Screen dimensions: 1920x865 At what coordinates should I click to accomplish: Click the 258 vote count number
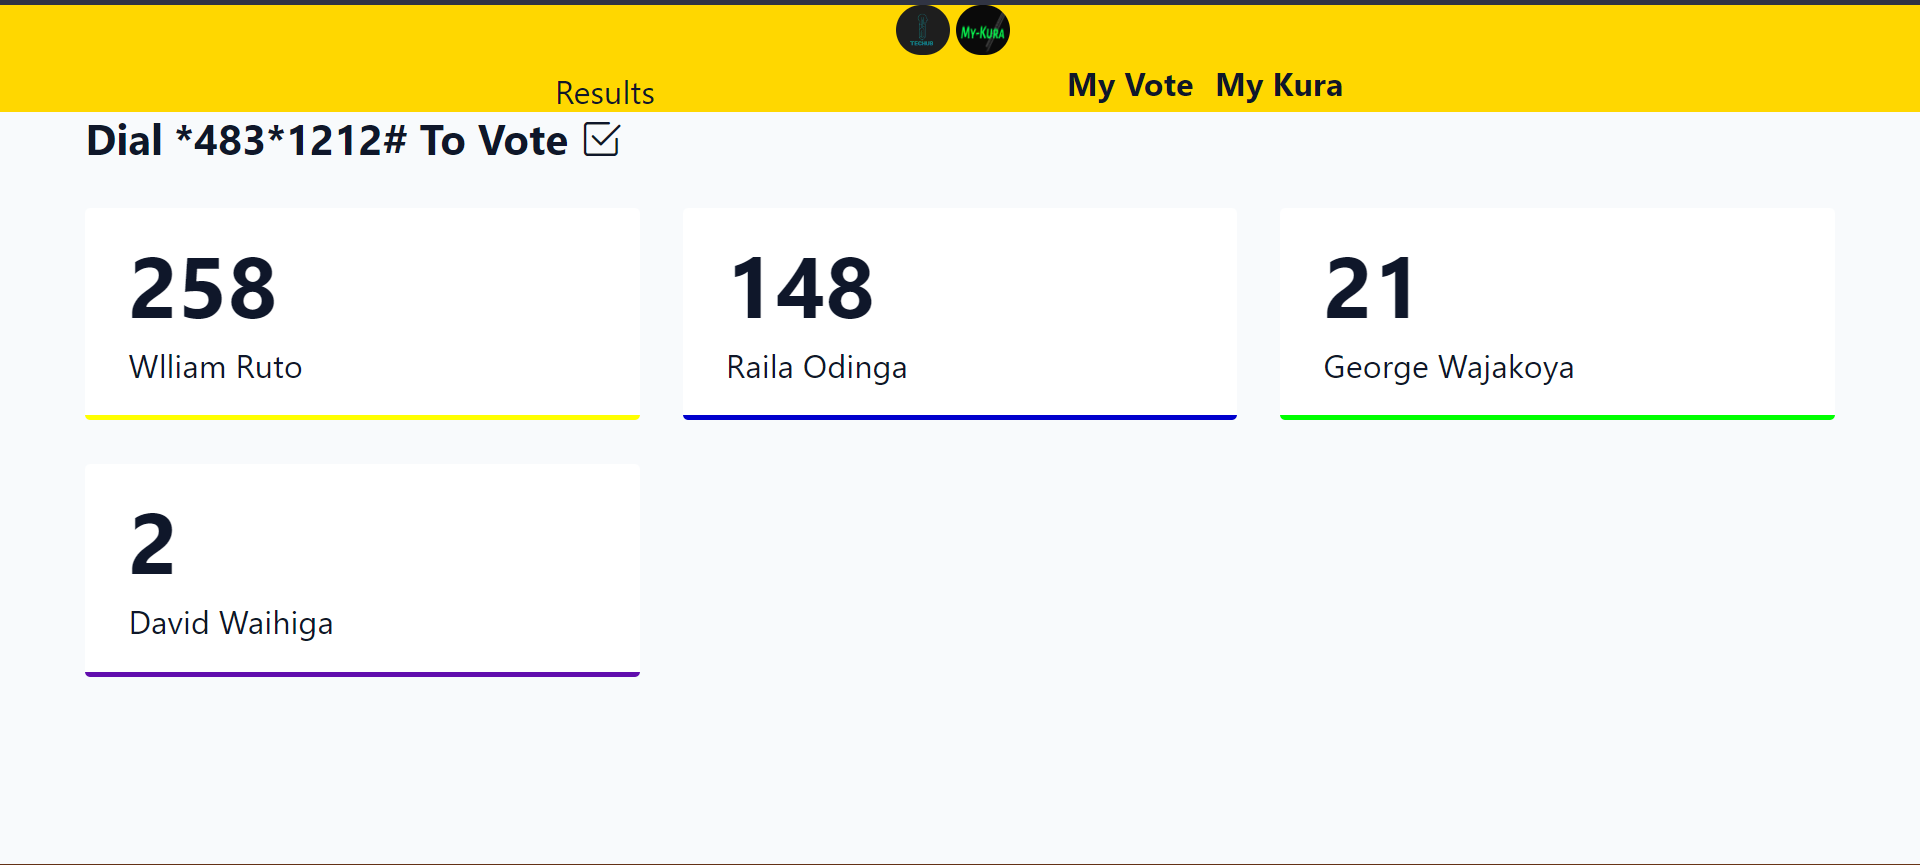pyautogui.click(x=203, y=289)
